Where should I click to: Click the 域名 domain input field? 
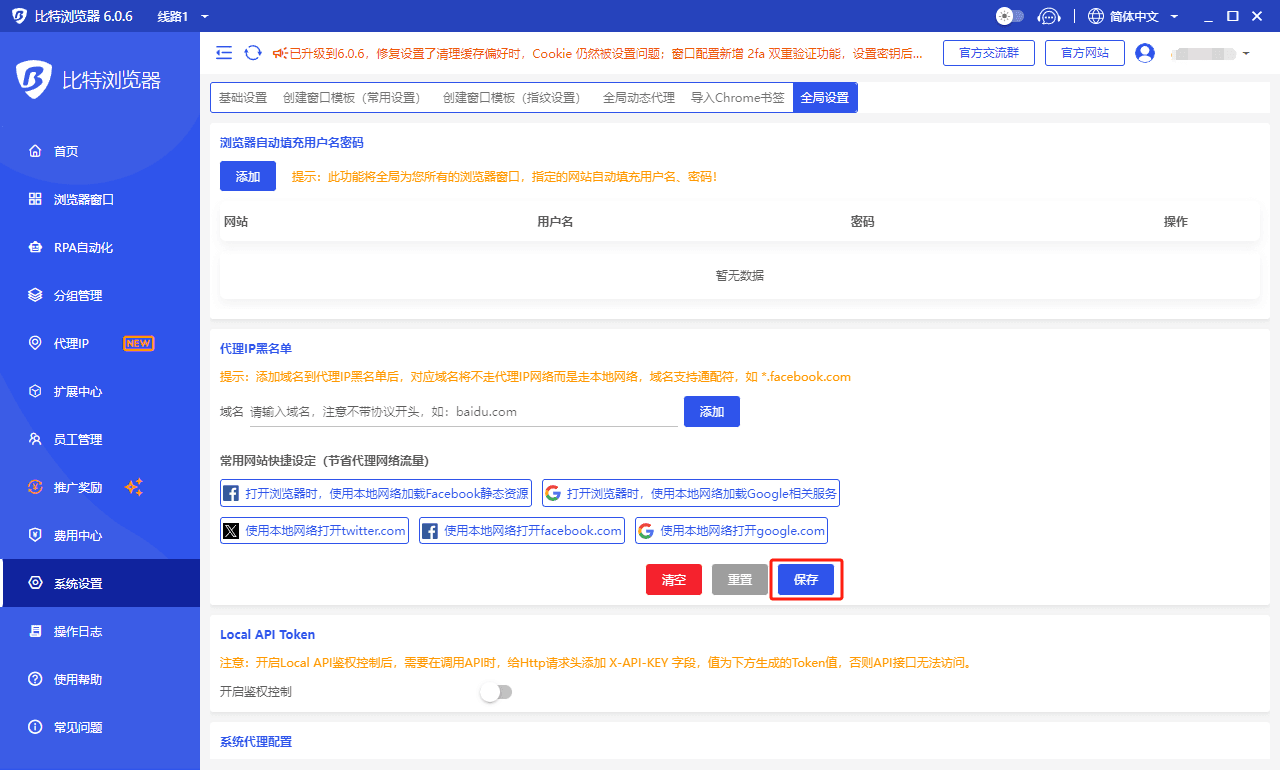coord(464,411)
